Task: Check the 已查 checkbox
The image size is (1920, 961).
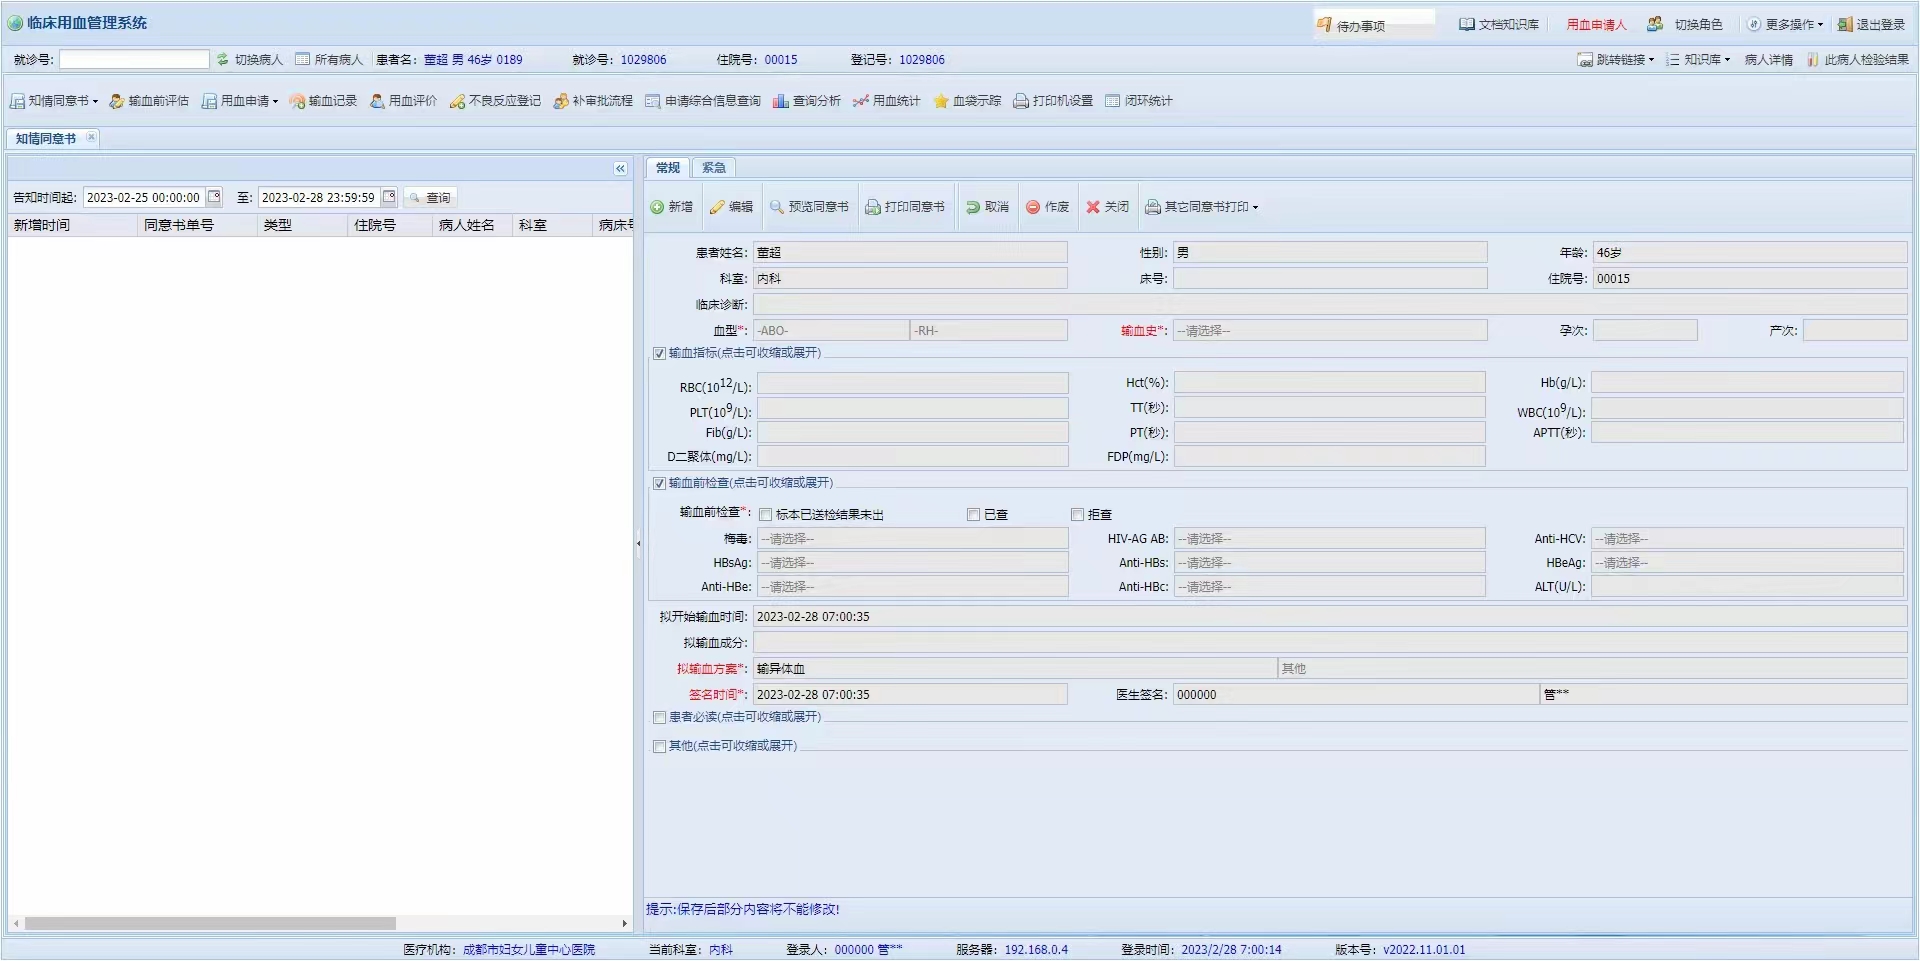Action: pos(973,515)
